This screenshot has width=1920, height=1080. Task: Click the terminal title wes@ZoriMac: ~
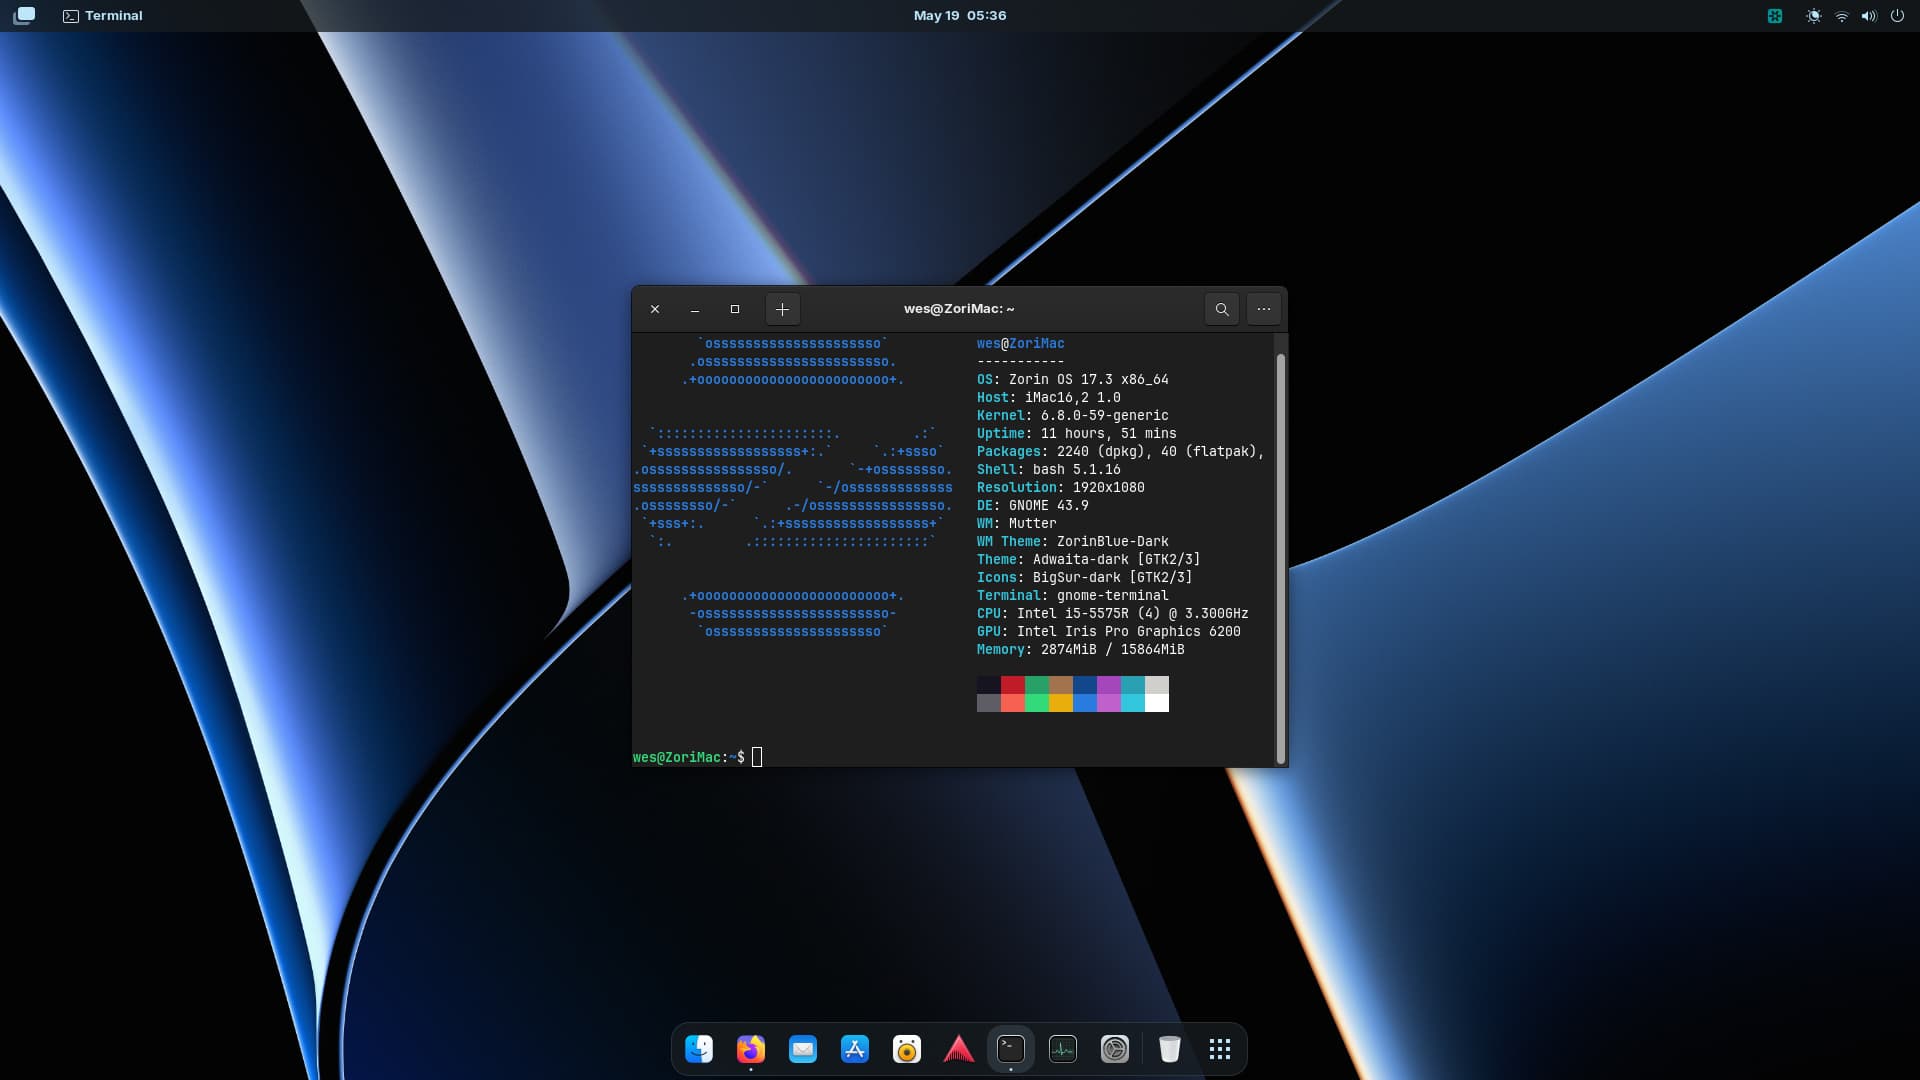tap(959, 309)
